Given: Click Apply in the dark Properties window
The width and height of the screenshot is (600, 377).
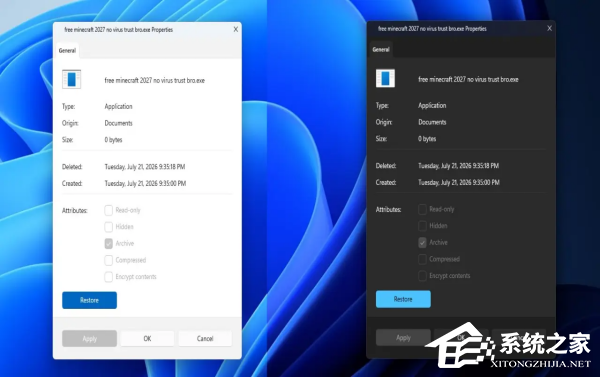Looking at the screenshot, I should click(x=403, y=338).
